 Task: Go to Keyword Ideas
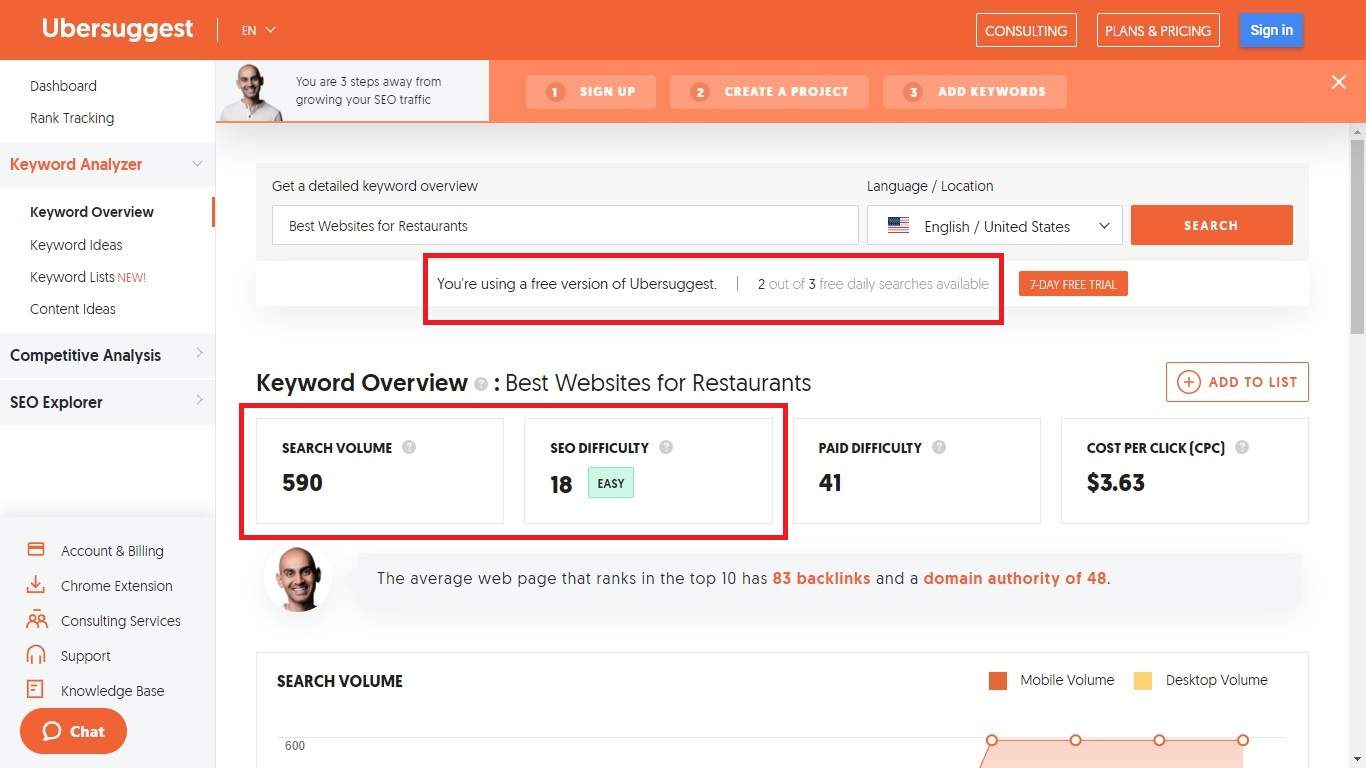click(76, 245)
